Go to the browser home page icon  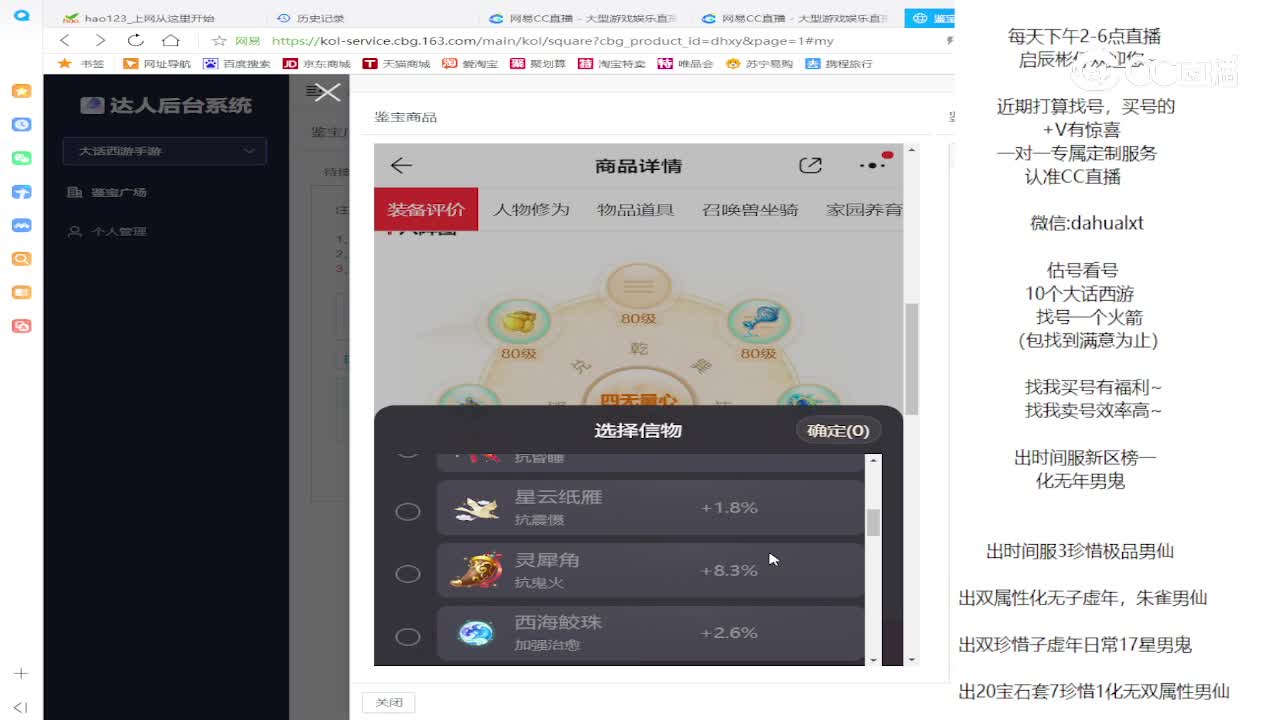click(x=171, y=41)
